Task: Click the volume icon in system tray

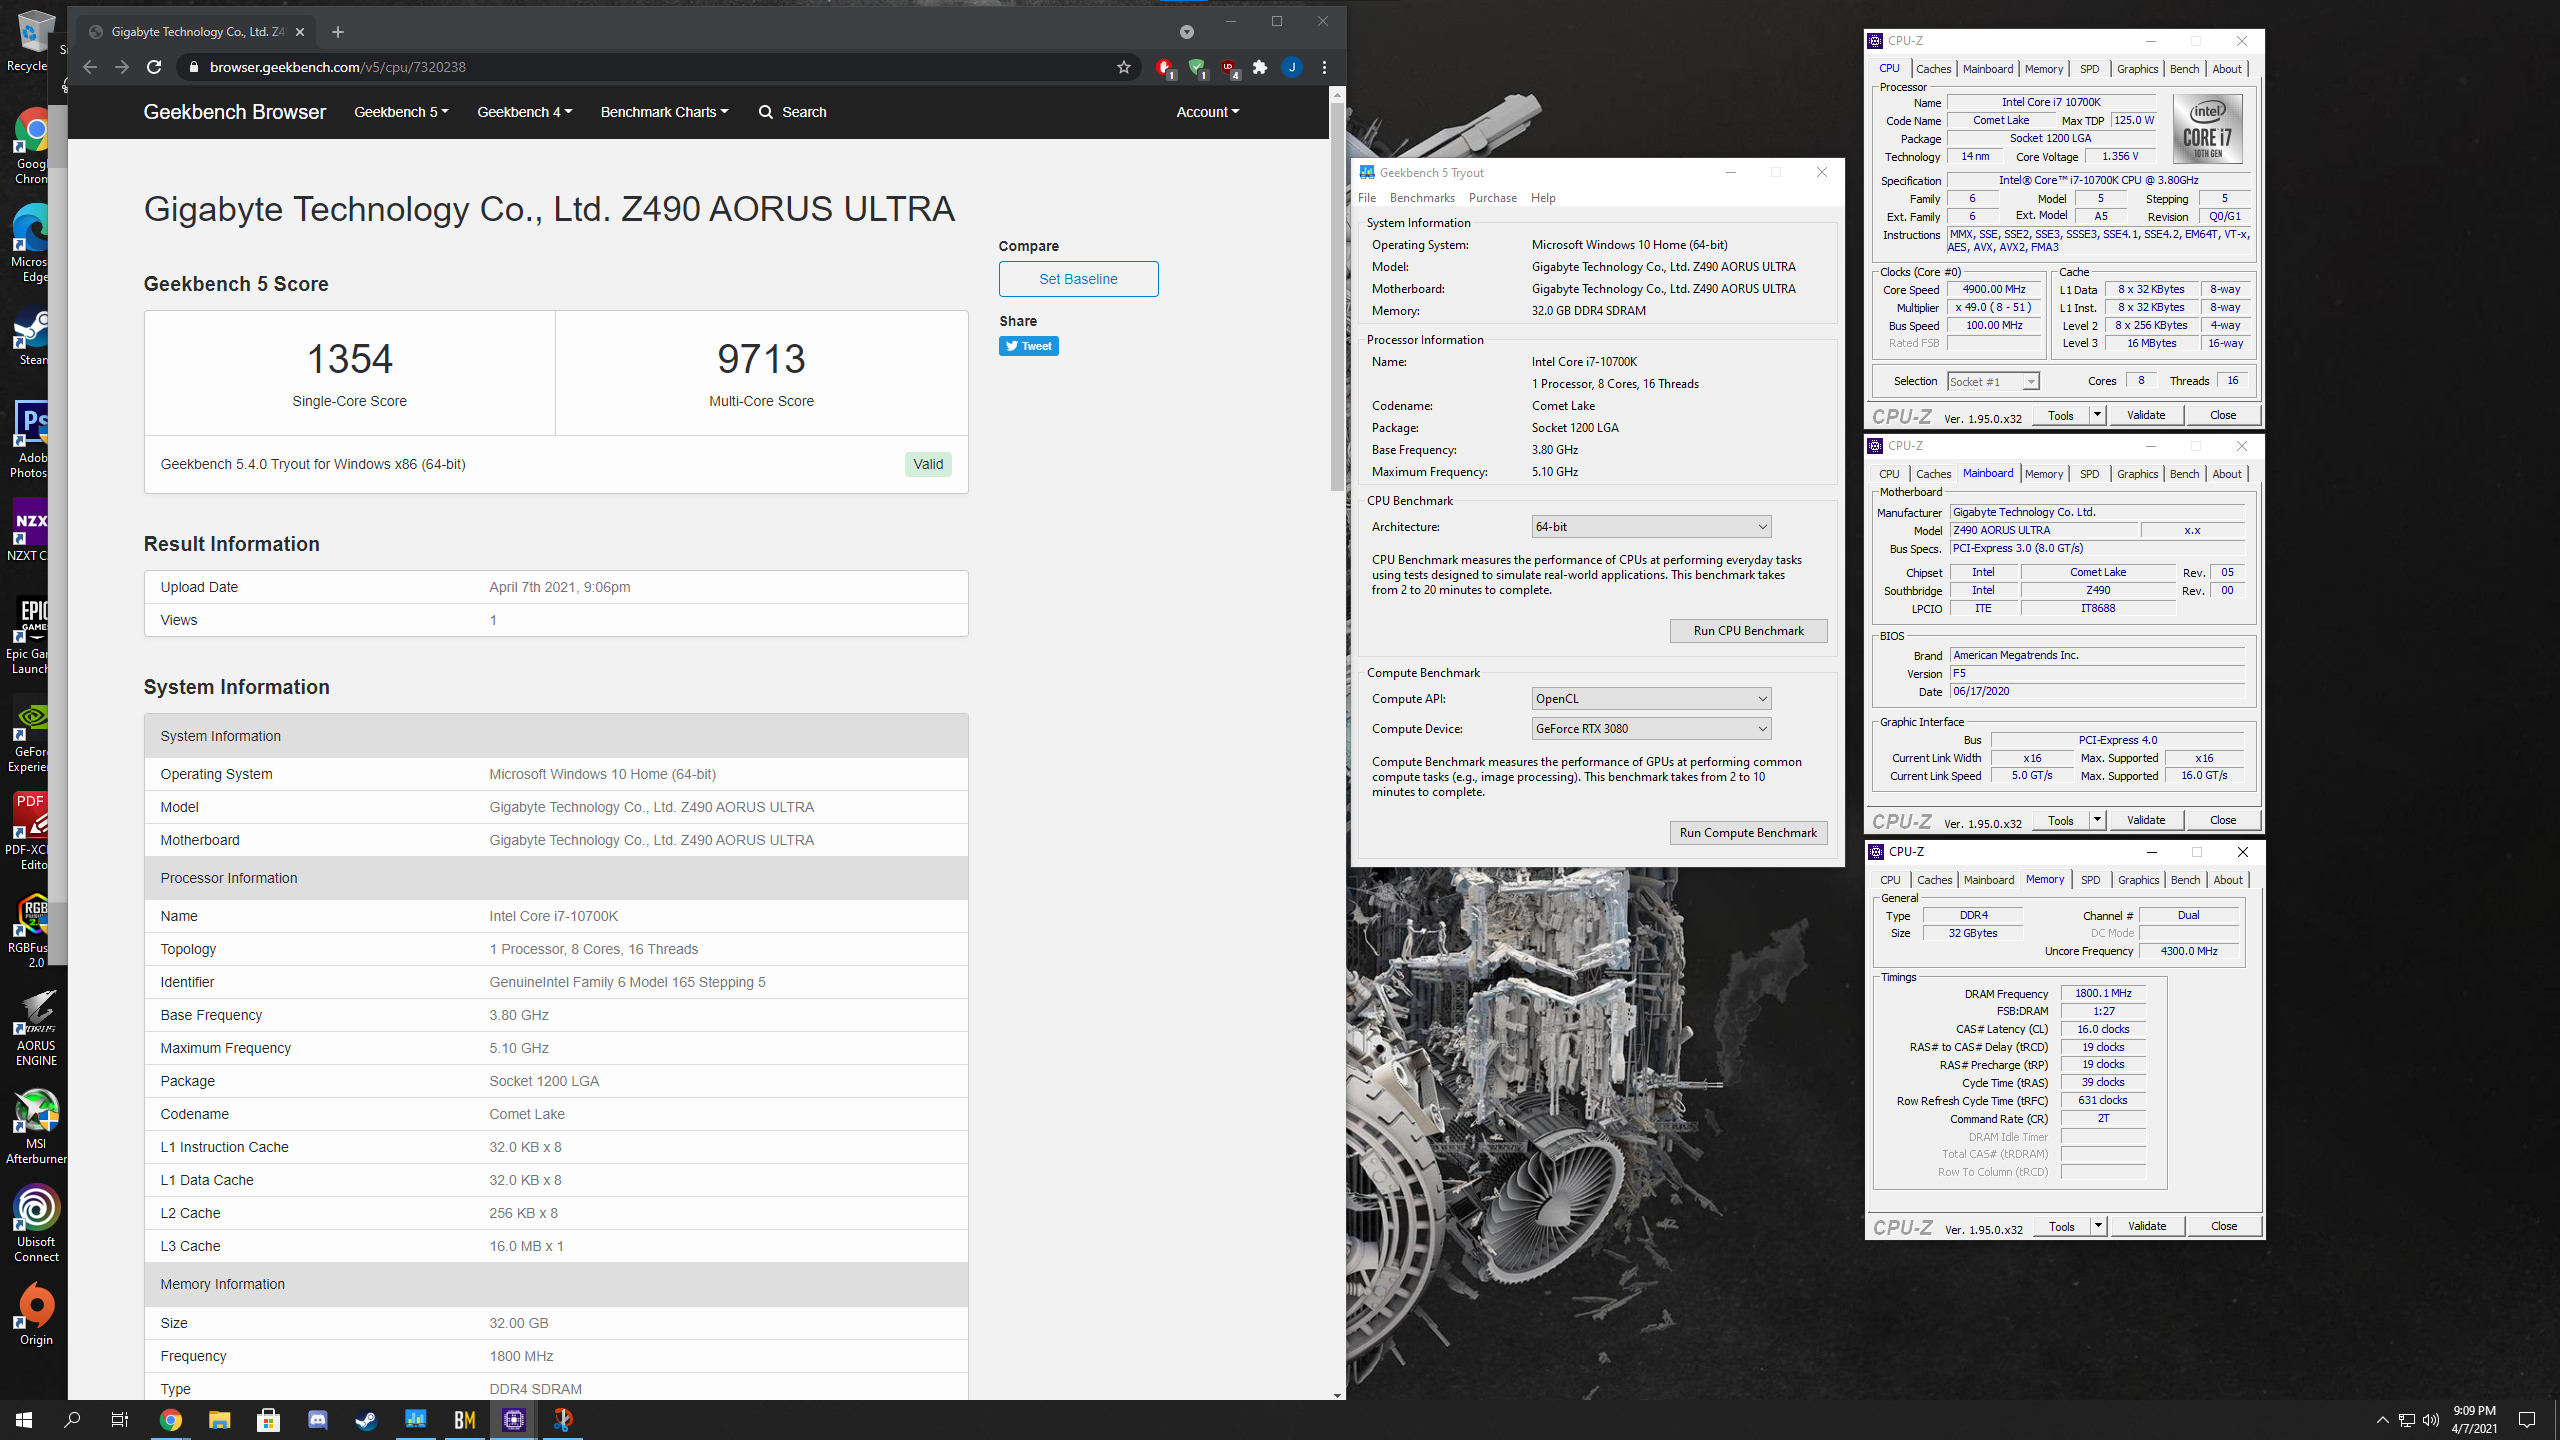Action: tap(2431, 1420)
